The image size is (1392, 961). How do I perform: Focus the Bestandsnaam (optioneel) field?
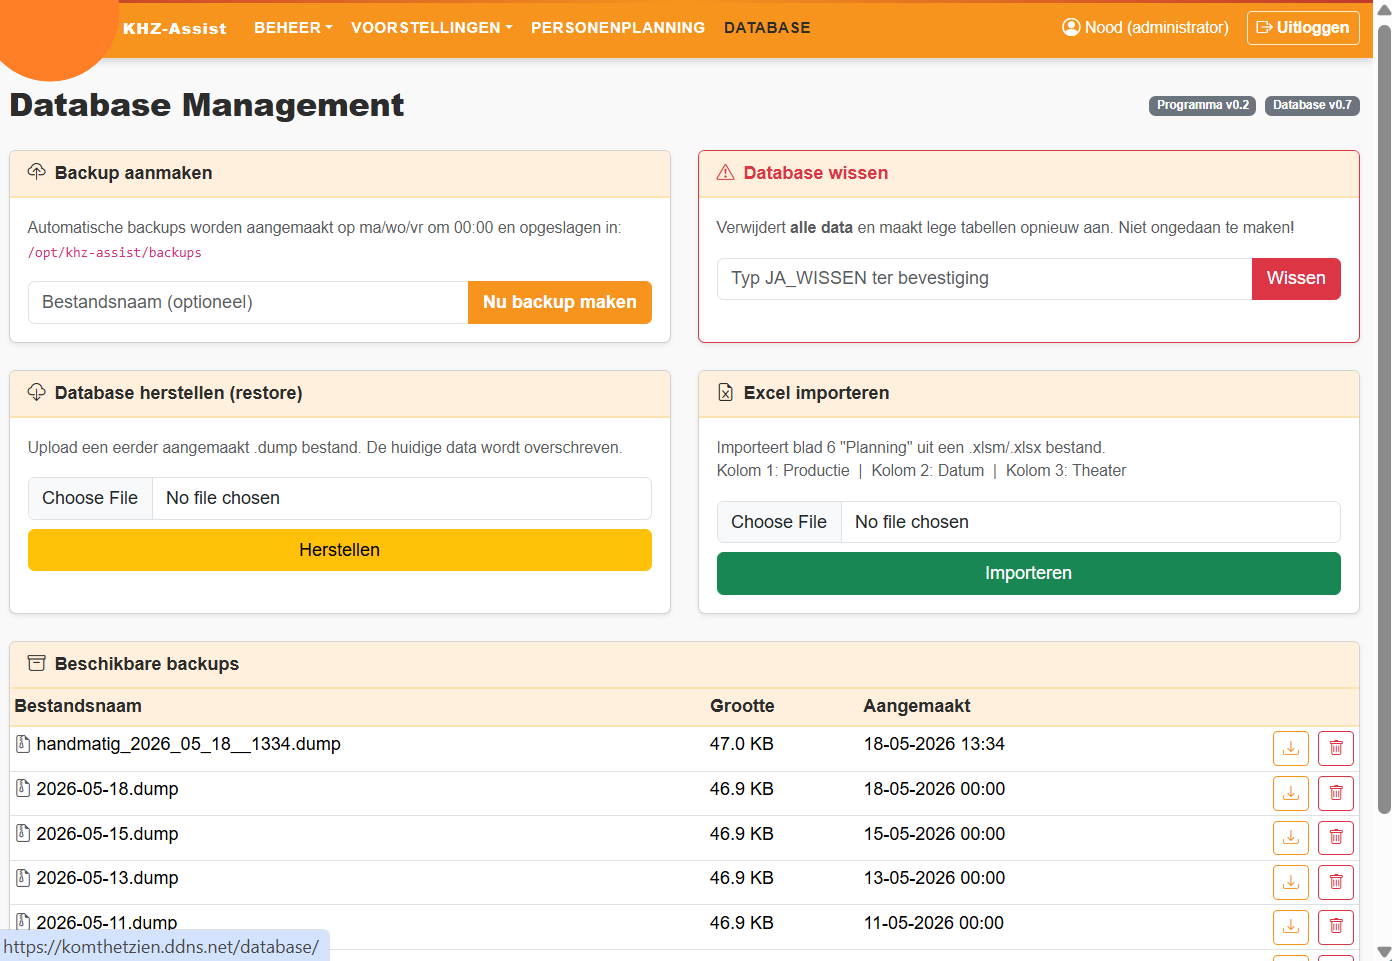click(248, 302)
